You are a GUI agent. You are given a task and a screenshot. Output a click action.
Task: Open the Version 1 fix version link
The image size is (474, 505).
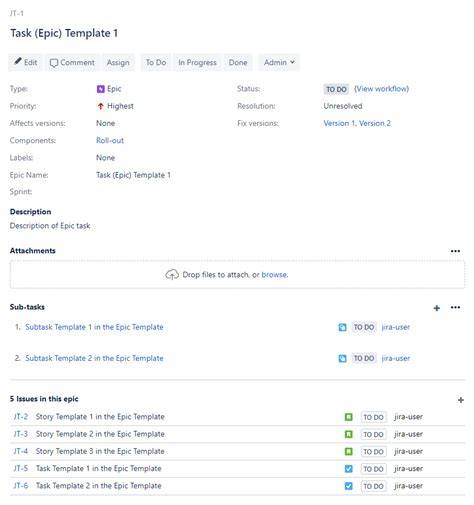(x=338, y=123)
